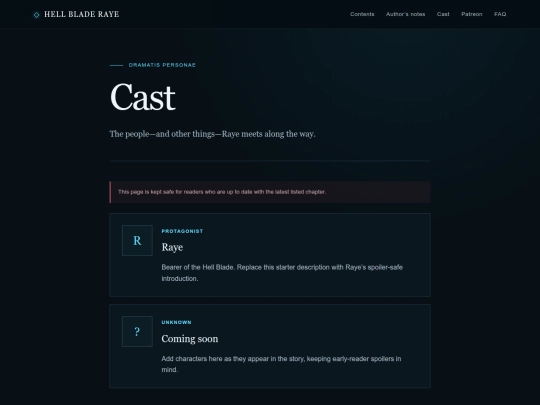Click the PROTAGONIST label
This screenshot has height=405, width=540.
(x=182, y=231)
